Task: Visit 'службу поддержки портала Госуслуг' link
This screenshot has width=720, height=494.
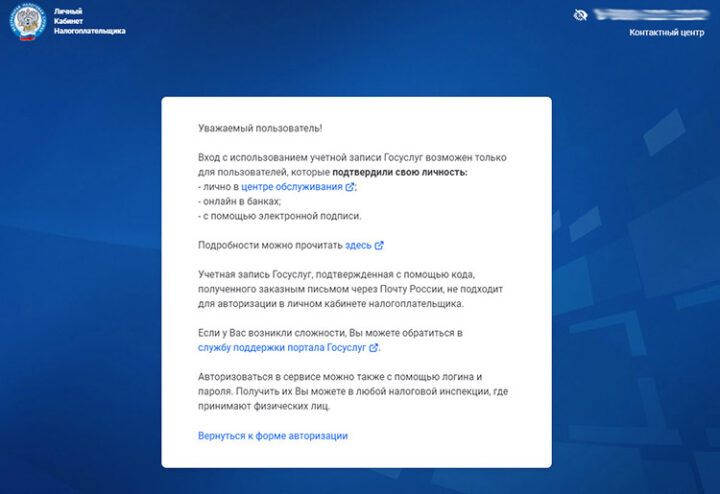Action: tap(282, 348)
